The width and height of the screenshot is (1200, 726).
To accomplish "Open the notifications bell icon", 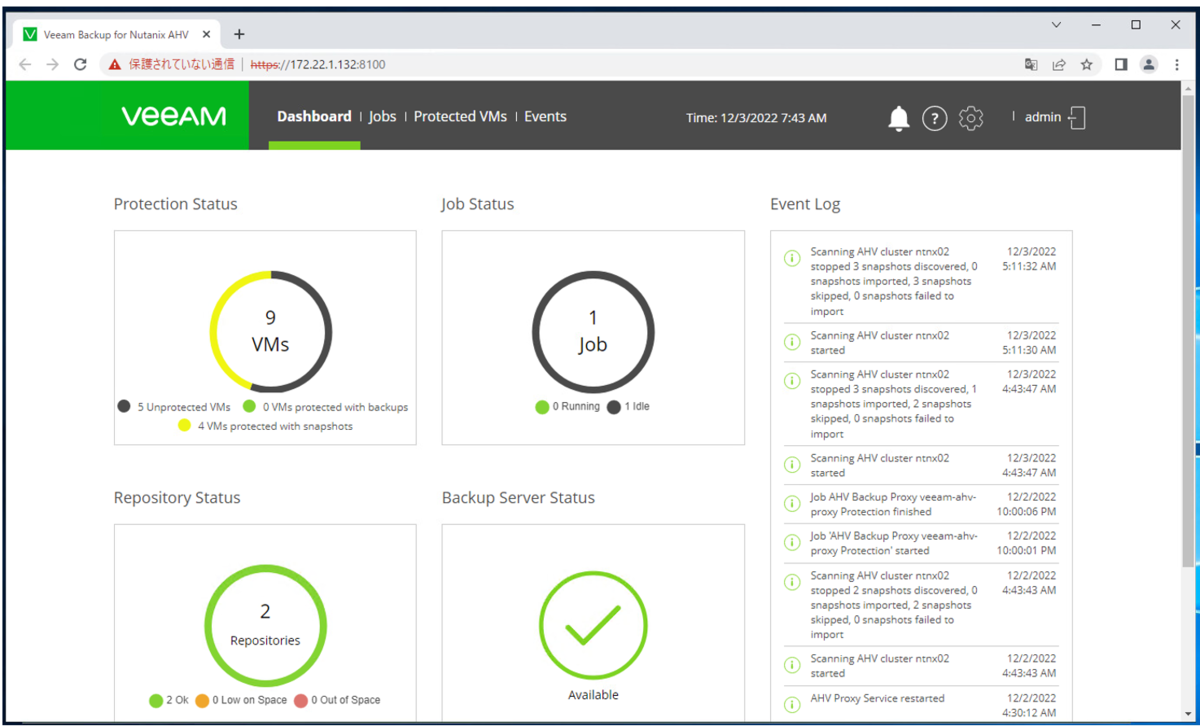I will (899, 118).
